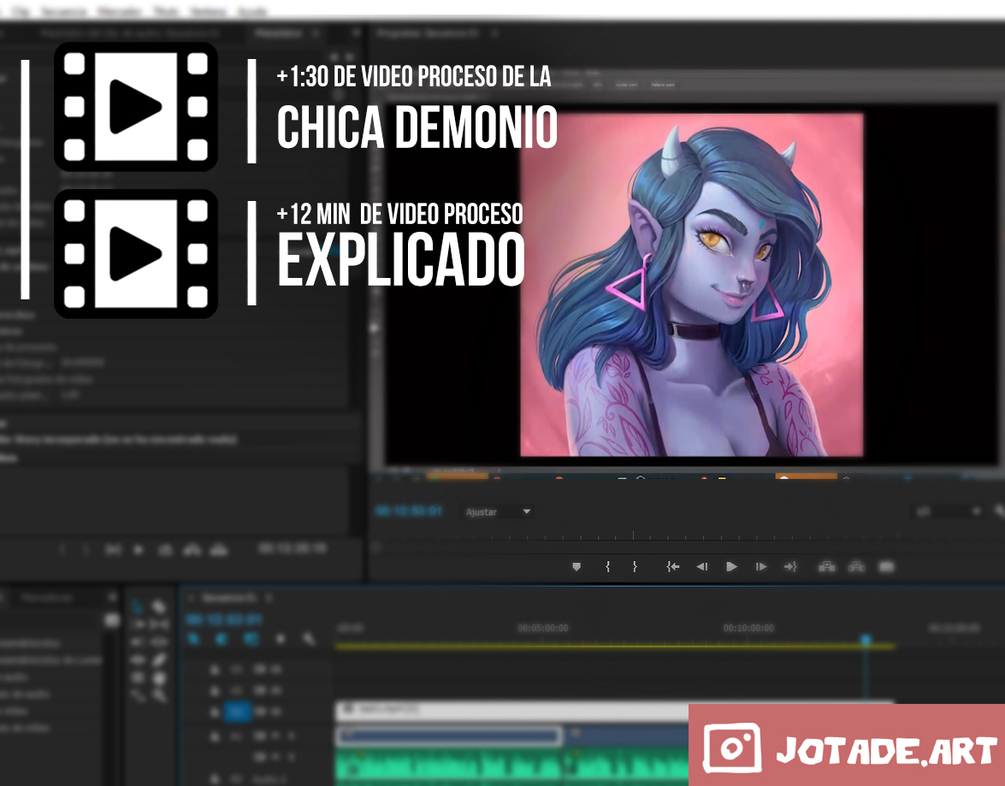Toggle lock on the topmost video track
This screenshot has width=1005, height=786.
[x=215, y=669]
